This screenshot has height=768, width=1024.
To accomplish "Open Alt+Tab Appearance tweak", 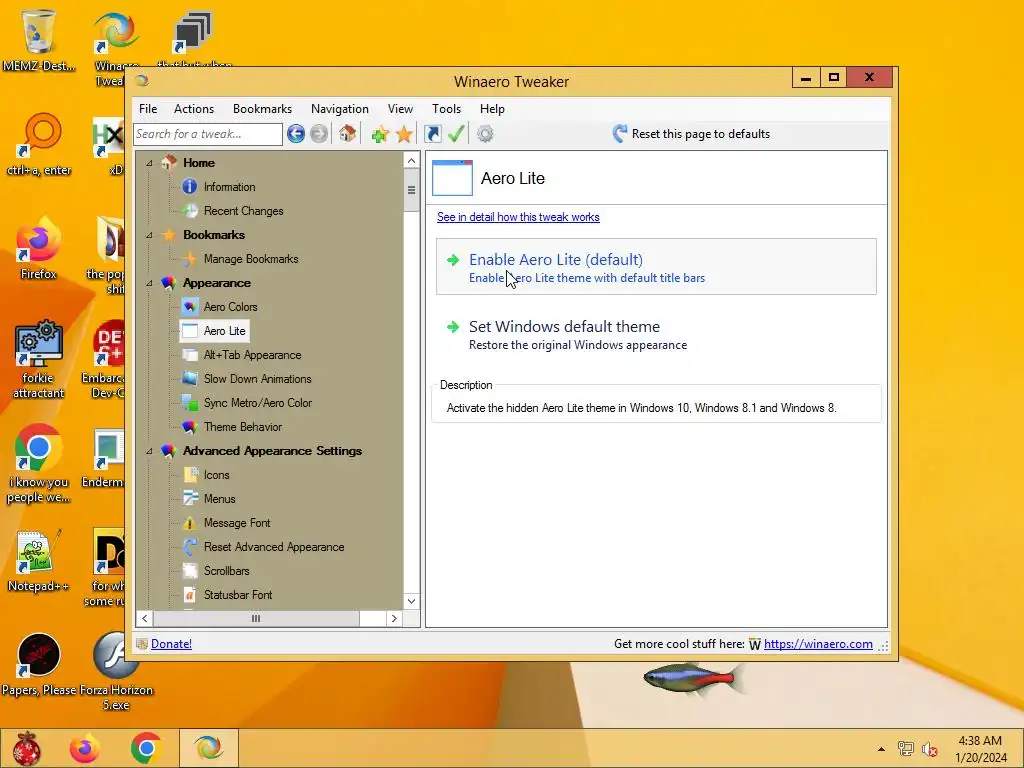I will click(252, 355).
